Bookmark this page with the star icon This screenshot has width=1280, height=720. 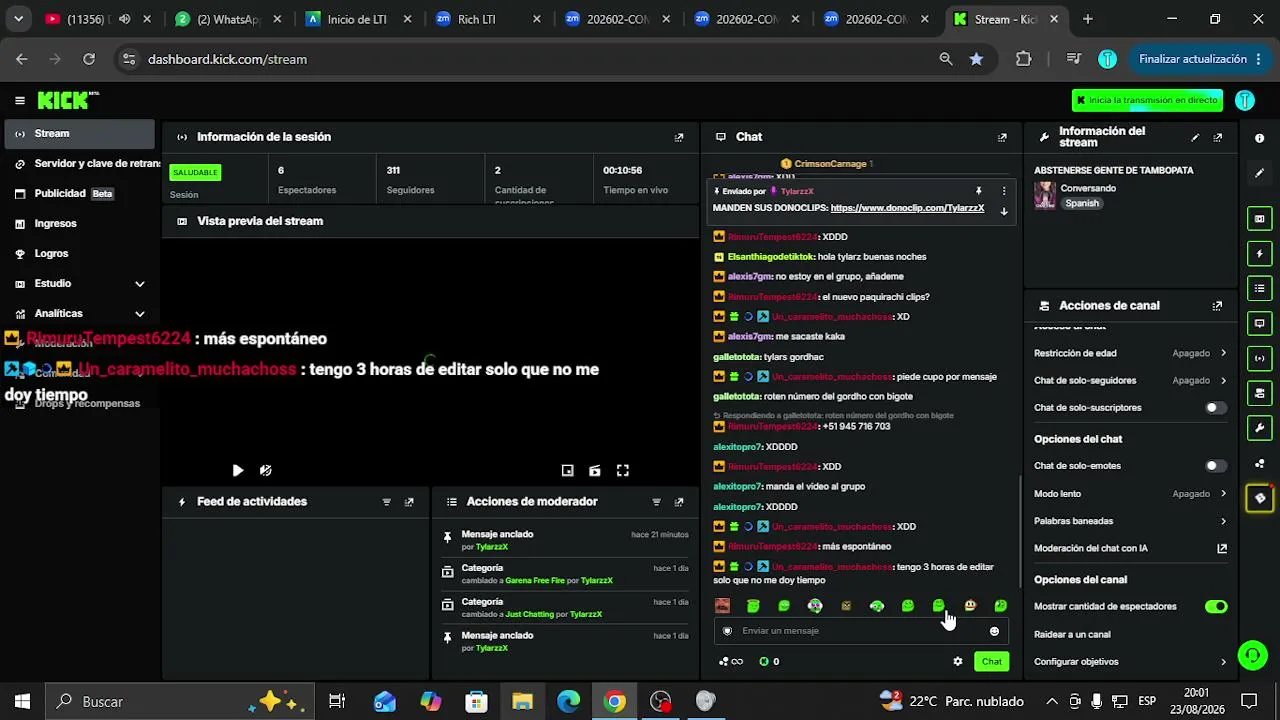click(976, 59)
